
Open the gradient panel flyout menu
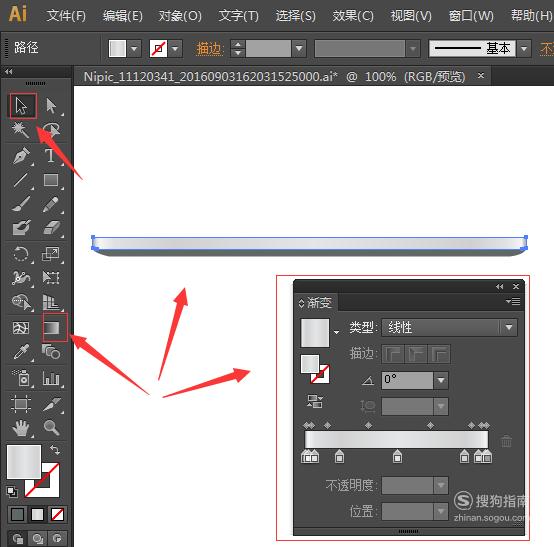pyautogui.click(x=513, y=301)
